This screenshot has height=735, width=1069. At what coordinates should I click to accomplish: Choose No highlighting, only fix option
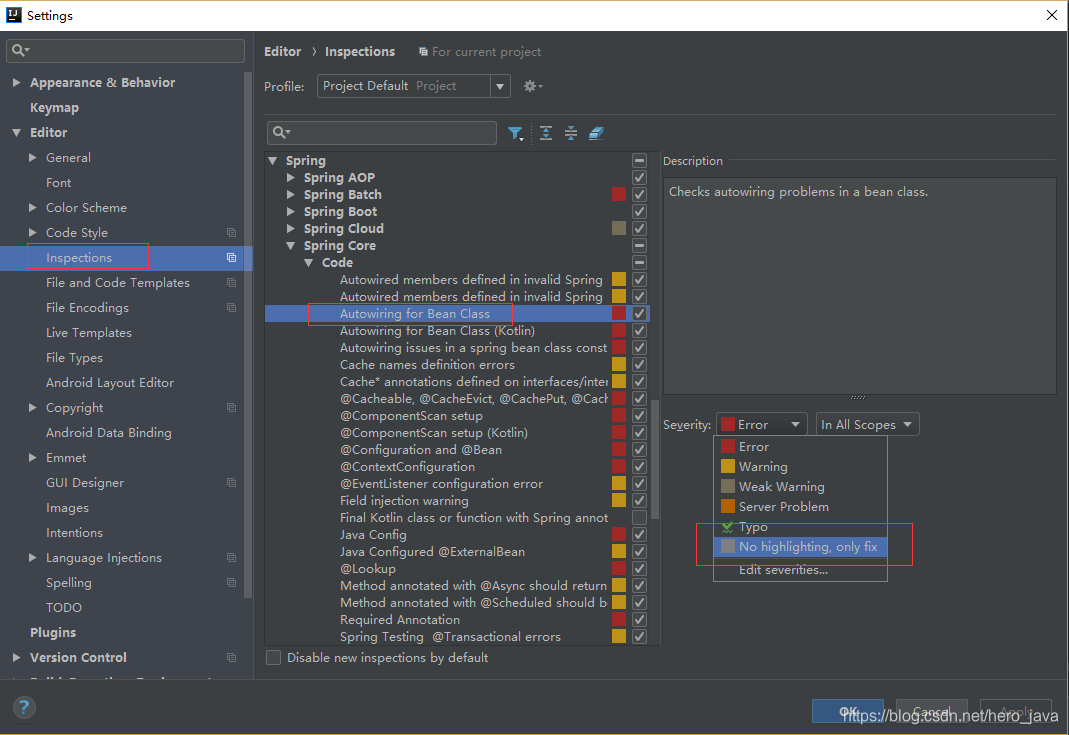tap(800, 547)
